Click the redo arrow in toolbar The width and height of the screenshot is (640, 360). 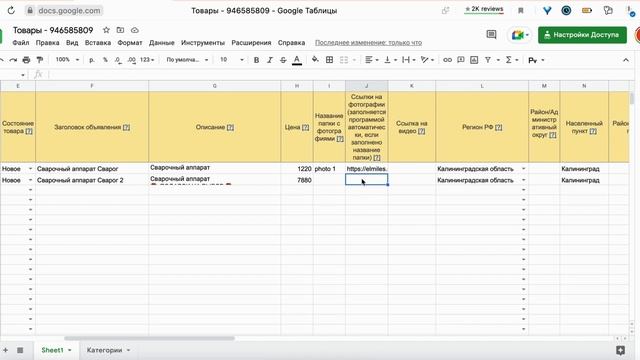click(x=13, y=60)
